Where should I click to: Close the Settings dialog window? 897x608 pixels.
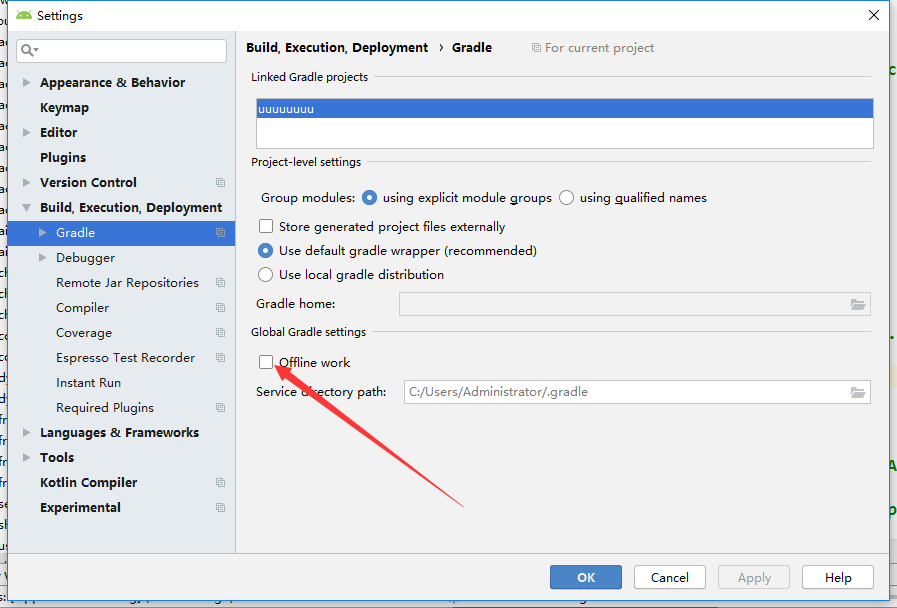(874, 15)
